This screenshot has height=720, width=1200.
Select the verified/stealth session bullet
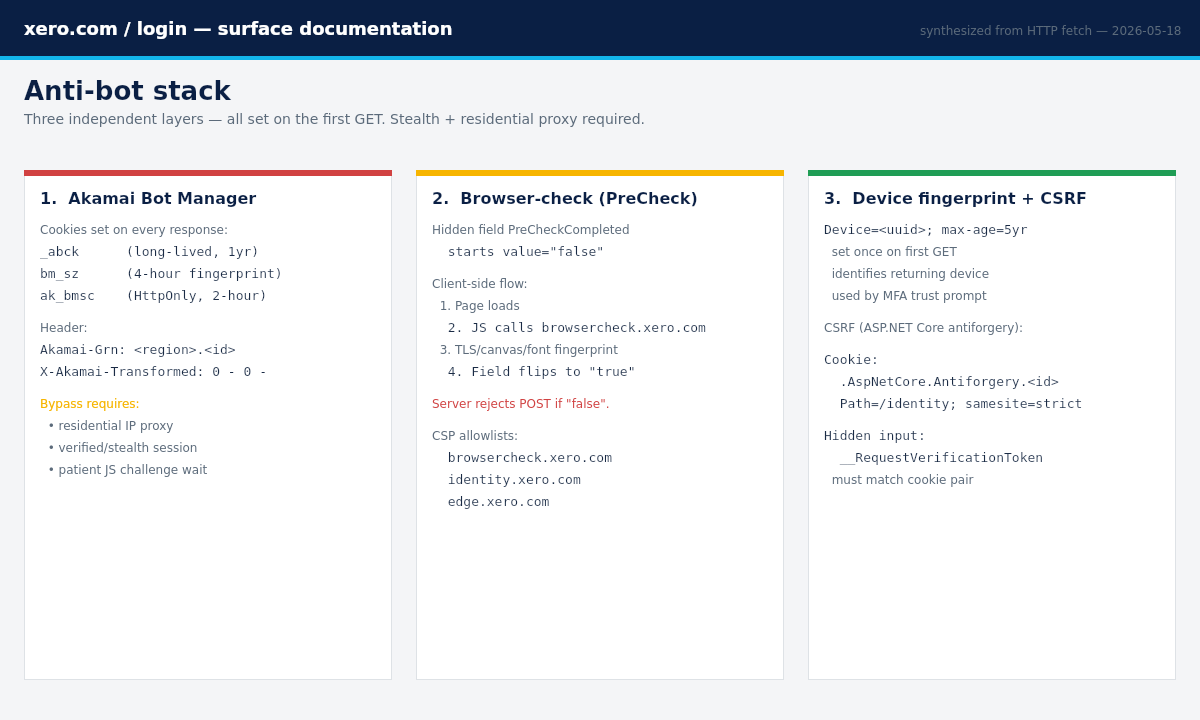click(x=123, y=448)
